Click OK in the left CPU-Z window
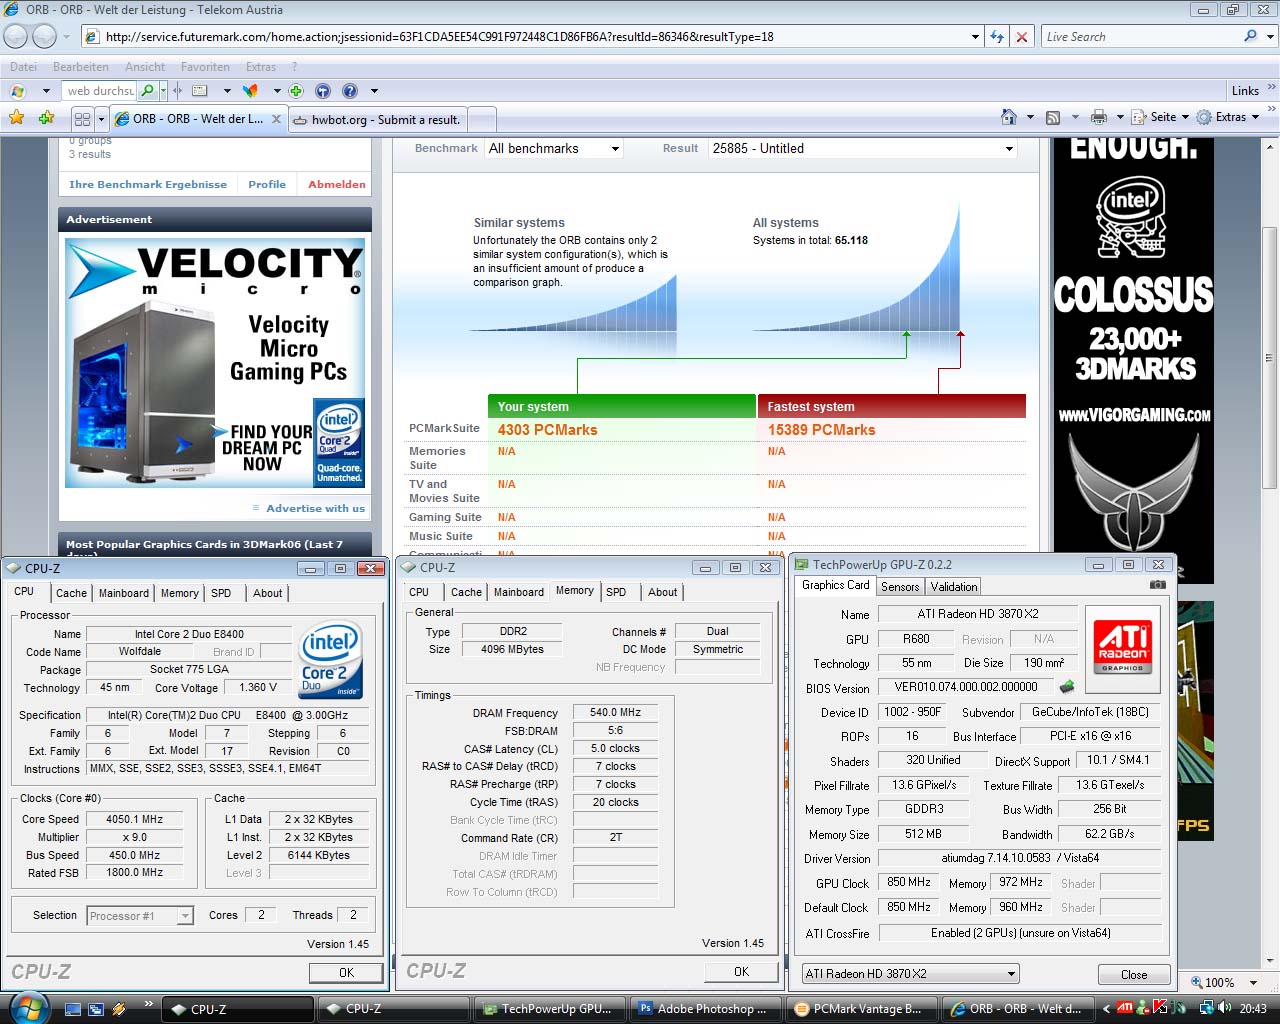 [x=346, y=972]
